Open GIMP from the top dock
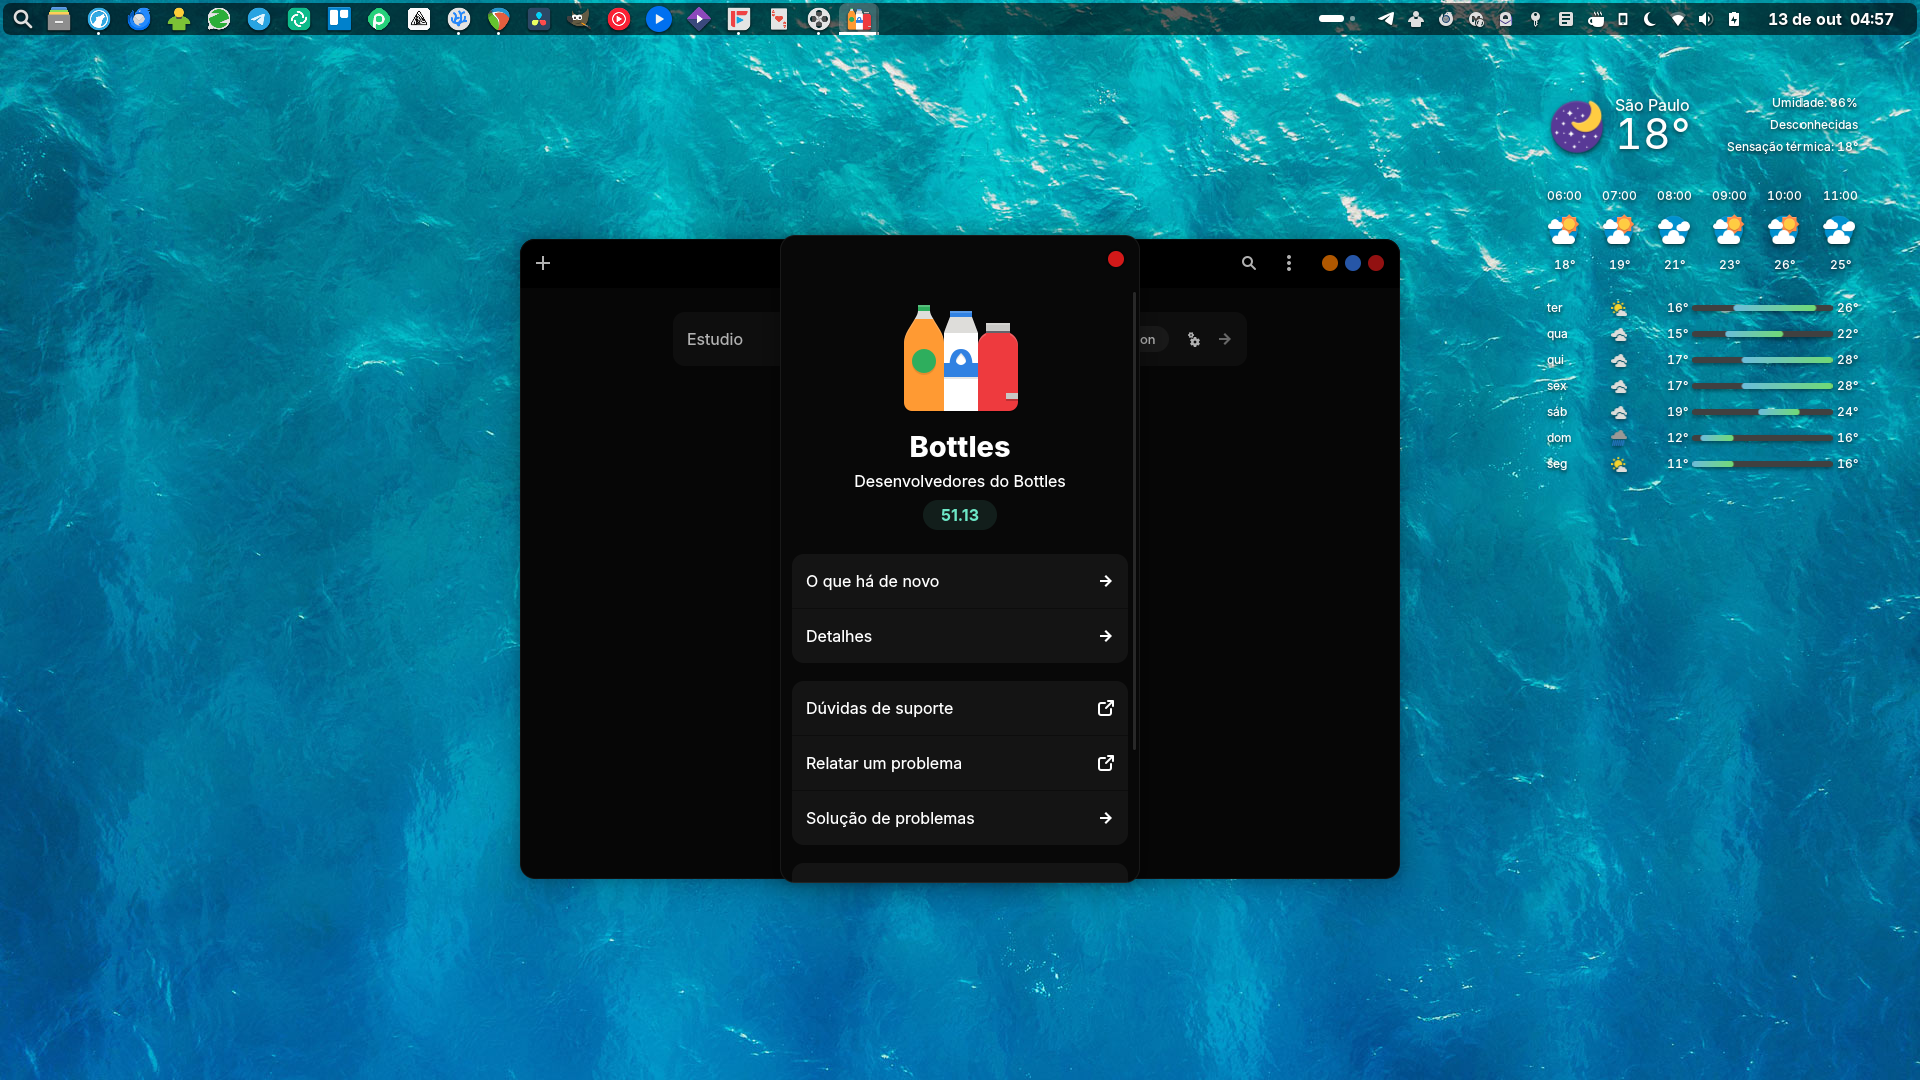This screenshot has width=1920, height=1080. tap(578, 19)
